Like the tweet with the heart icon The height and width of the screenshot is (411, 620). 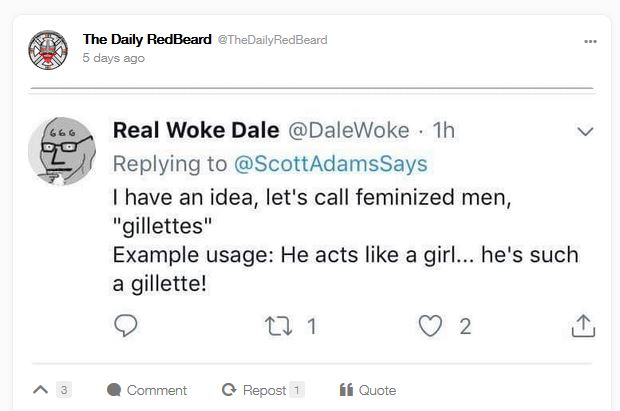(430, 325)
